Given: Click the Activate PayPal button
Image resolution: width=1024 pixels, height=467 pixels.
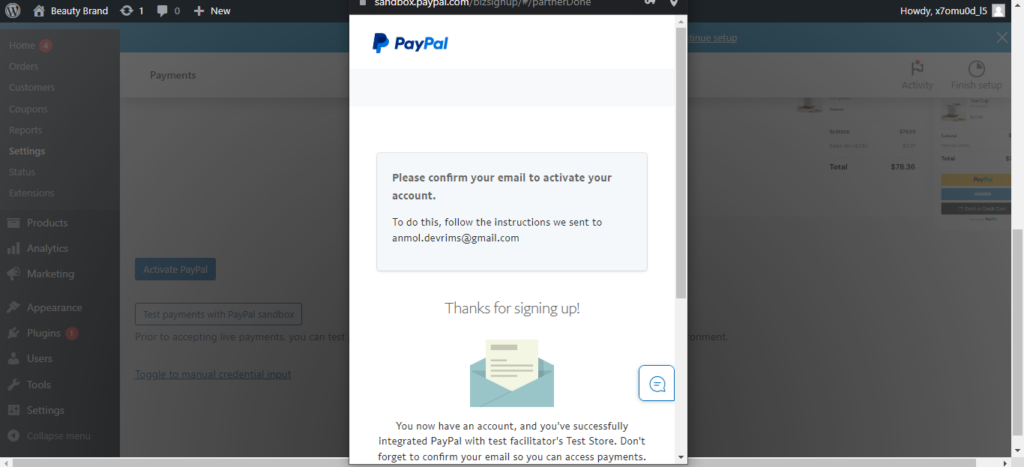Looking at the screenshot, I should 175,269.
